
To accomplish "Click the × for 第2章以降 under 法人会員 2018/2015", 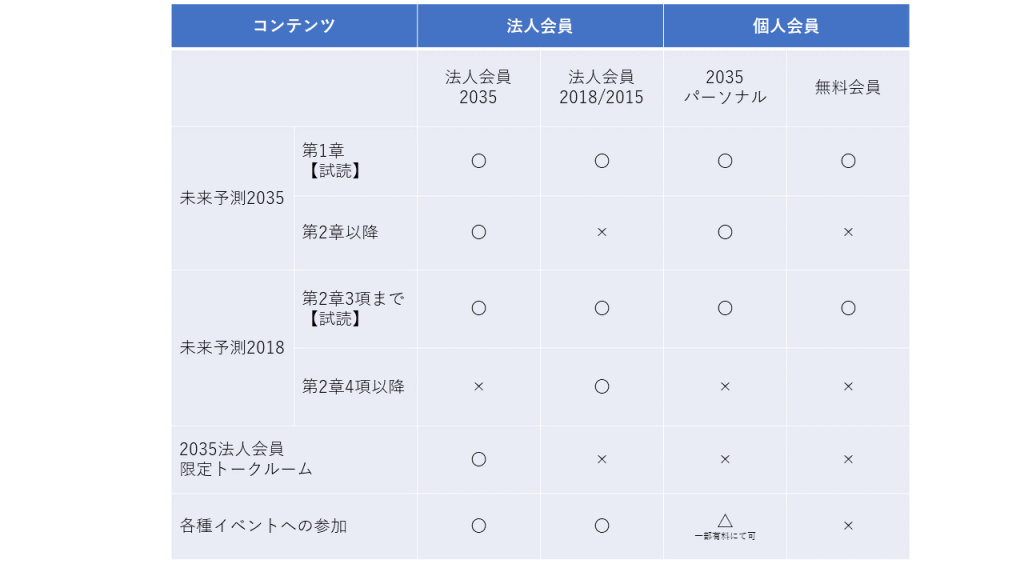I will click(x=601, y=232).
